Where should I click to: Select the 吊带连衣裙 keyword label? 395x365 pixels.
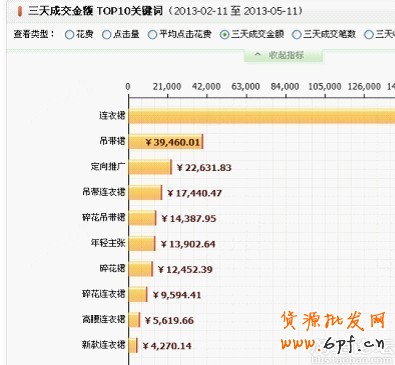[x=104, y=192]
